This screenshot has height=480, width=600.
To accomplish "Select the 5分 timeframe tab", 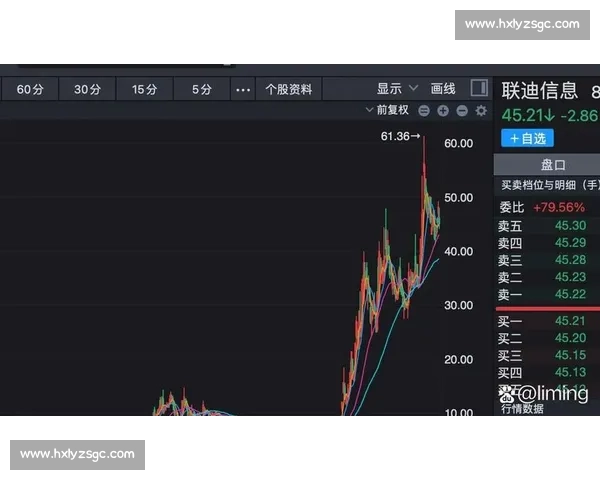I will tap(202, 89).
